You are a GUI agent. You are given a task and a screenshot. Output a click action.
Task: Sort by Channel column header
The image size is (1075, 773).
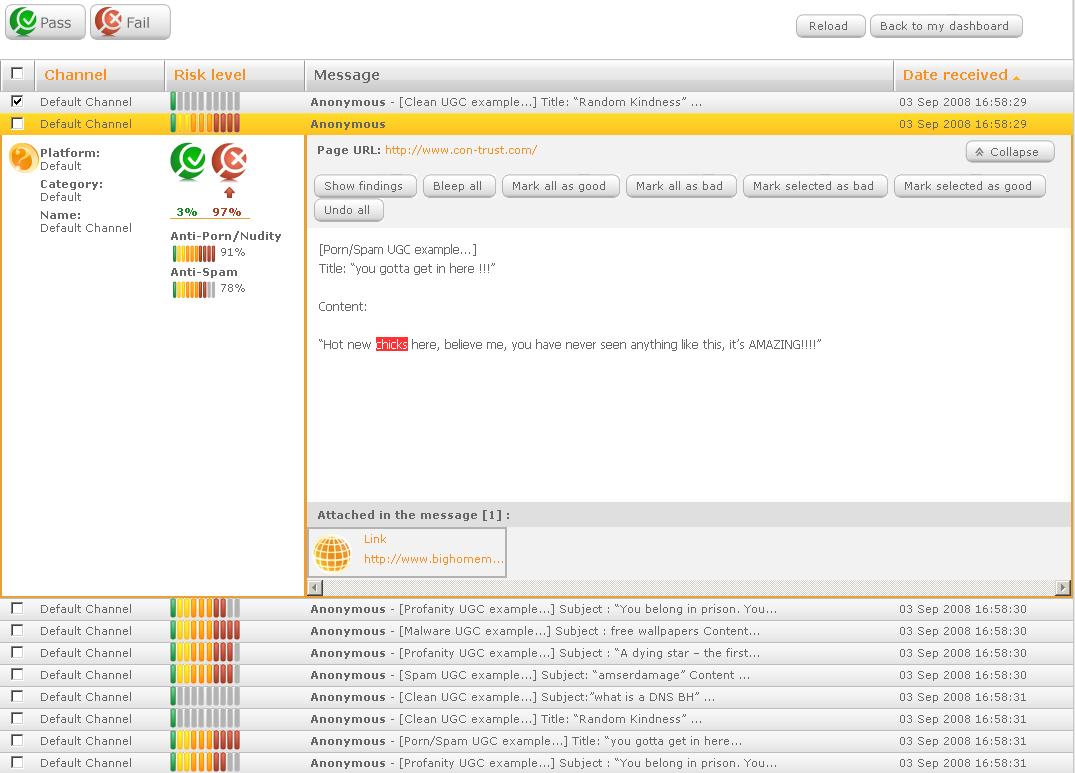coord(75,75)
